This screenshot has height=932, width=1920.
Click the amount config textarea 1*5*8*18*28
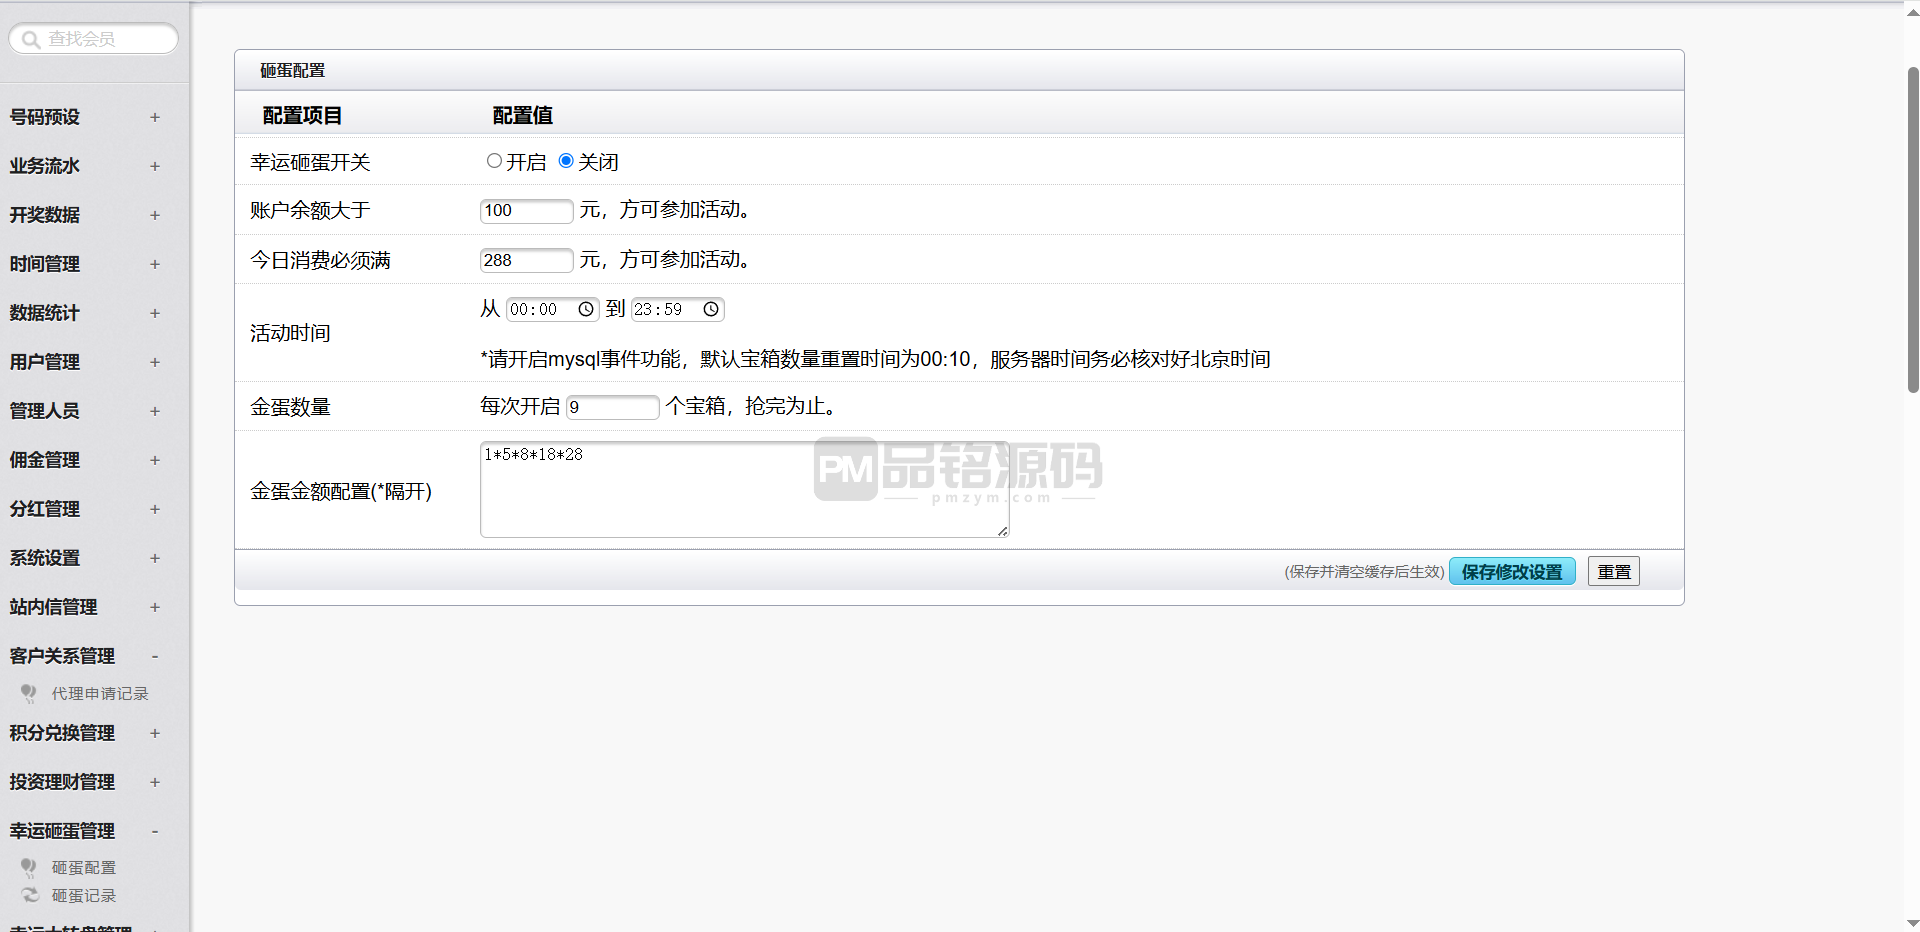coord(745,489)
